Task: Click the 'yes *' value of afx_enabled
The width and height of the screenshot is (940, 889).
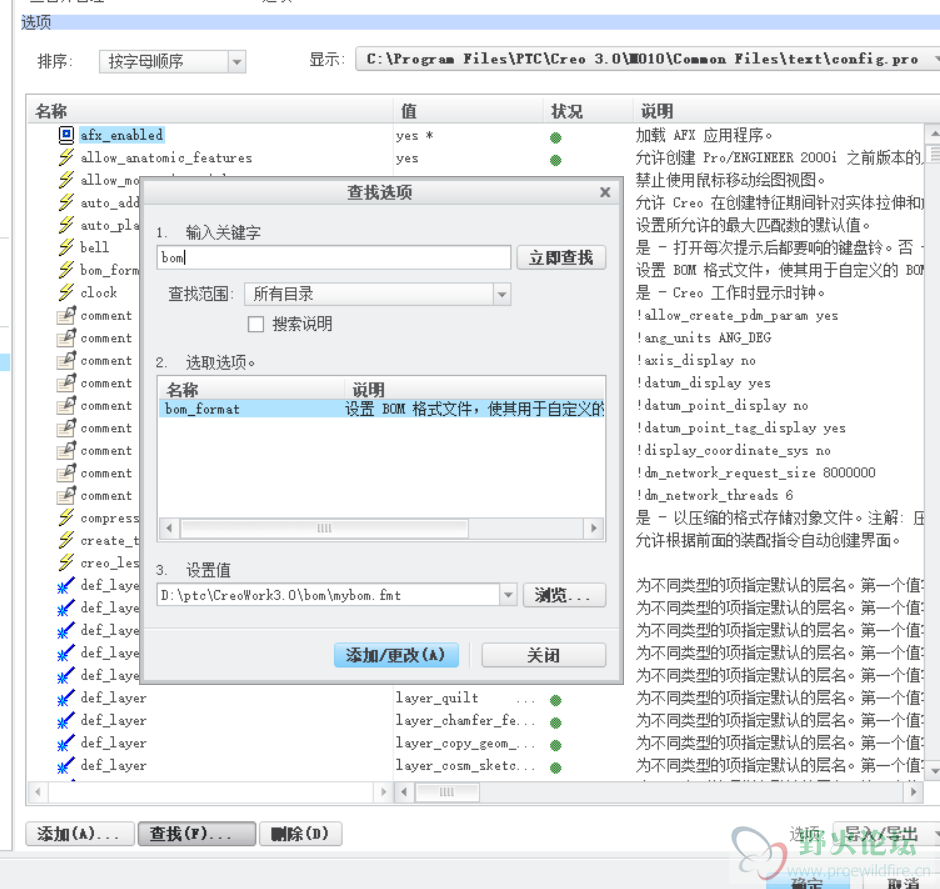Action: [x=414, y=135]
